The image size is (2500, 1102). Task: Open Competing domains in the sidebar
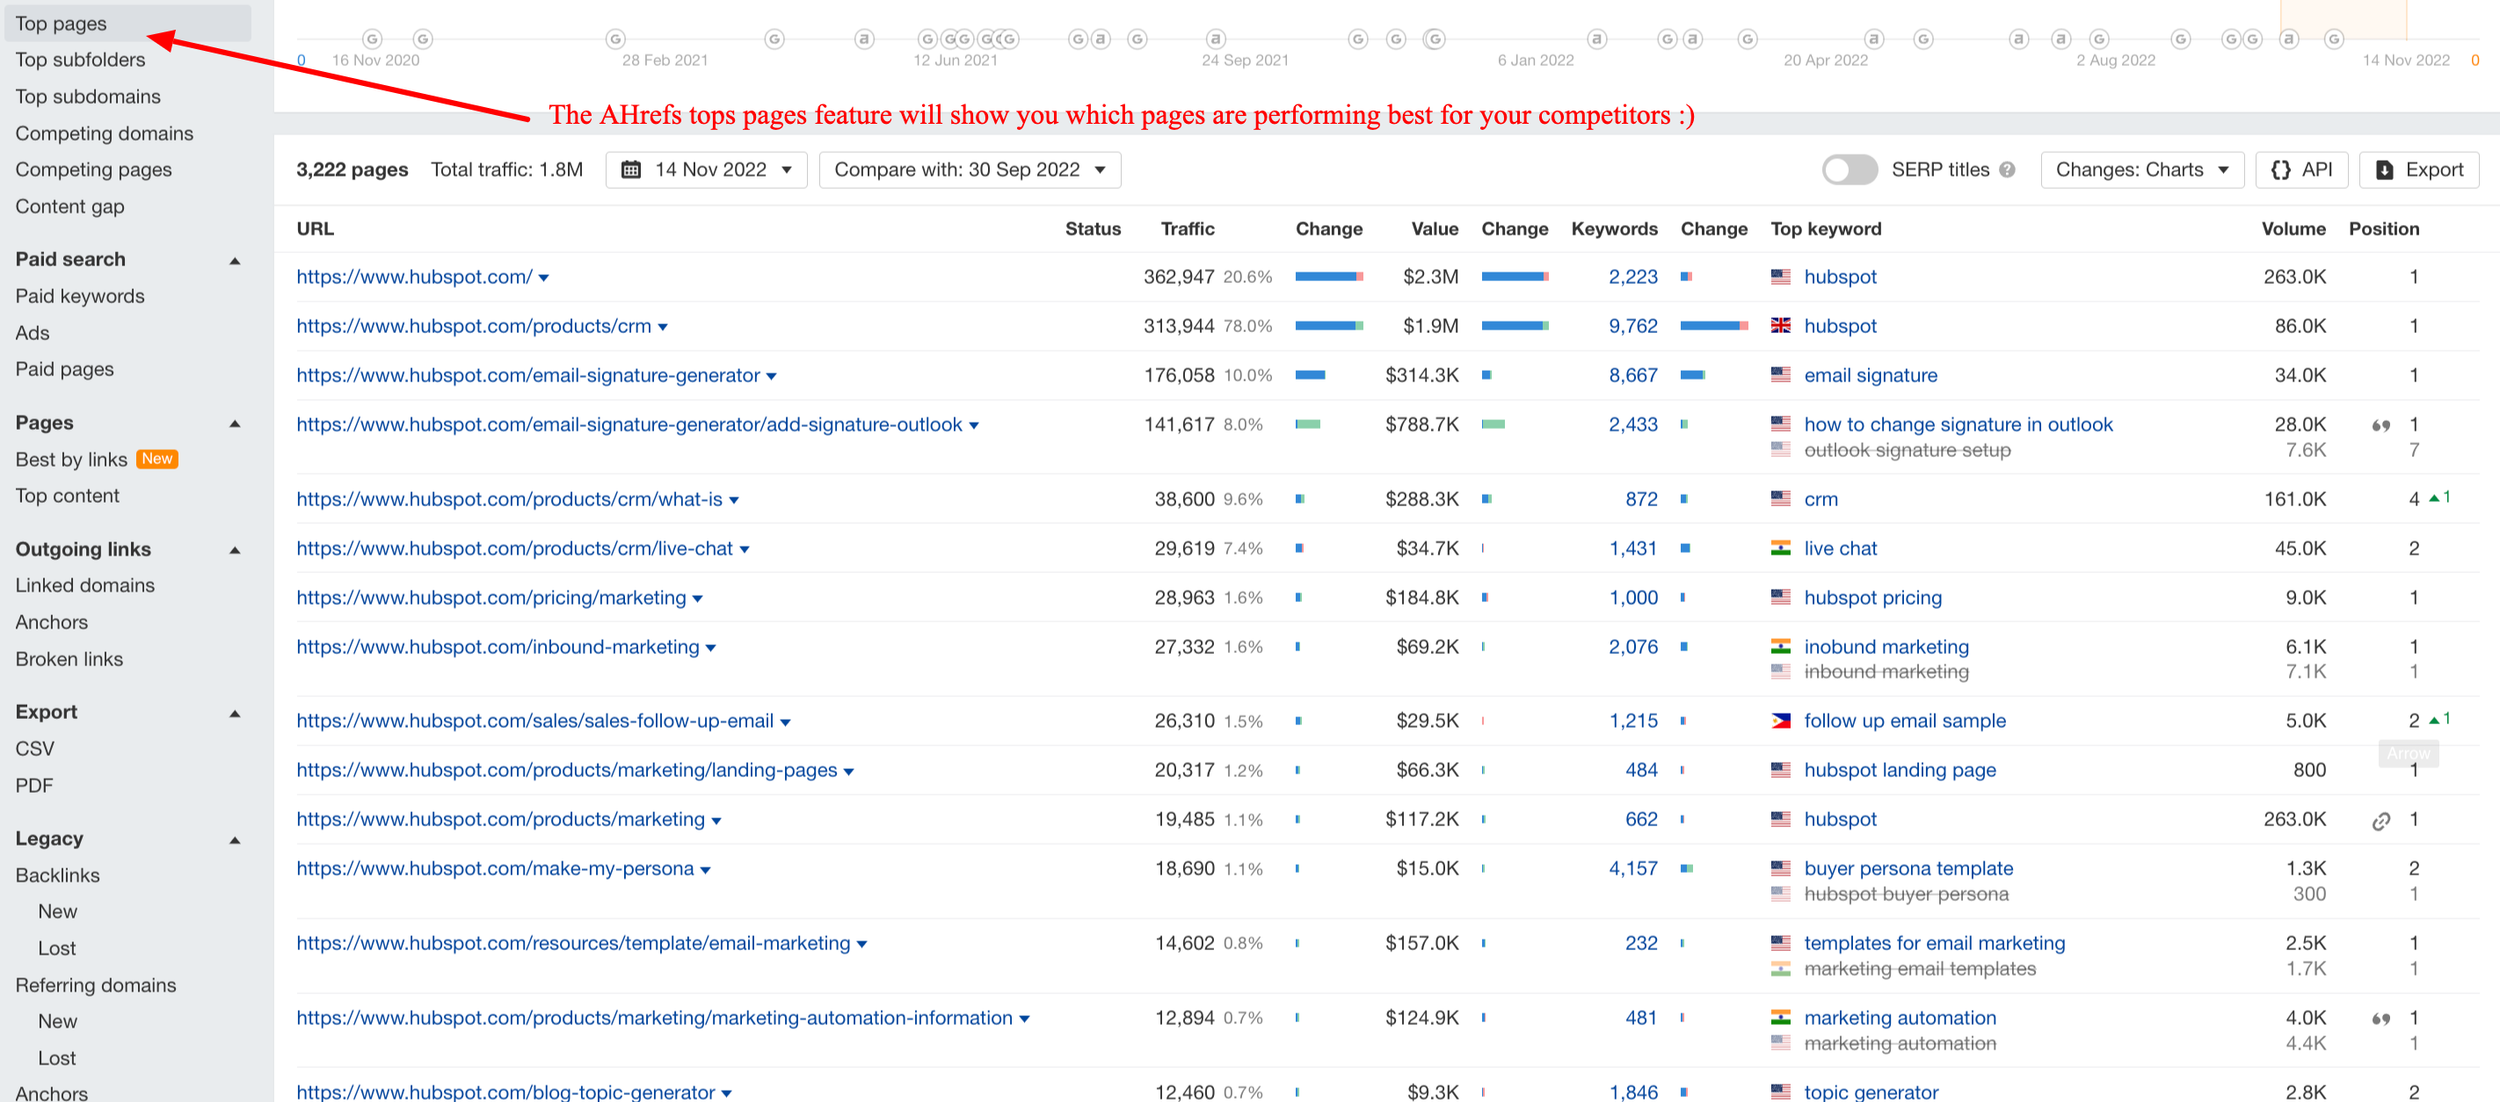click(104, 133)
